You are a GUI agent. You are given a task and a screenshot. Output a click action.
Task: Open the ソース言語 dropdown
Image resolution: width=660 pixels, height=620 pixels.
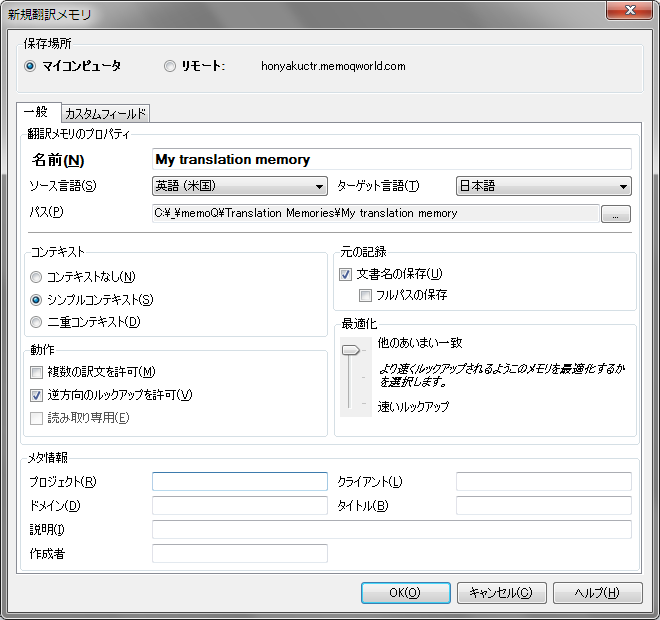(x=240, y=186)
